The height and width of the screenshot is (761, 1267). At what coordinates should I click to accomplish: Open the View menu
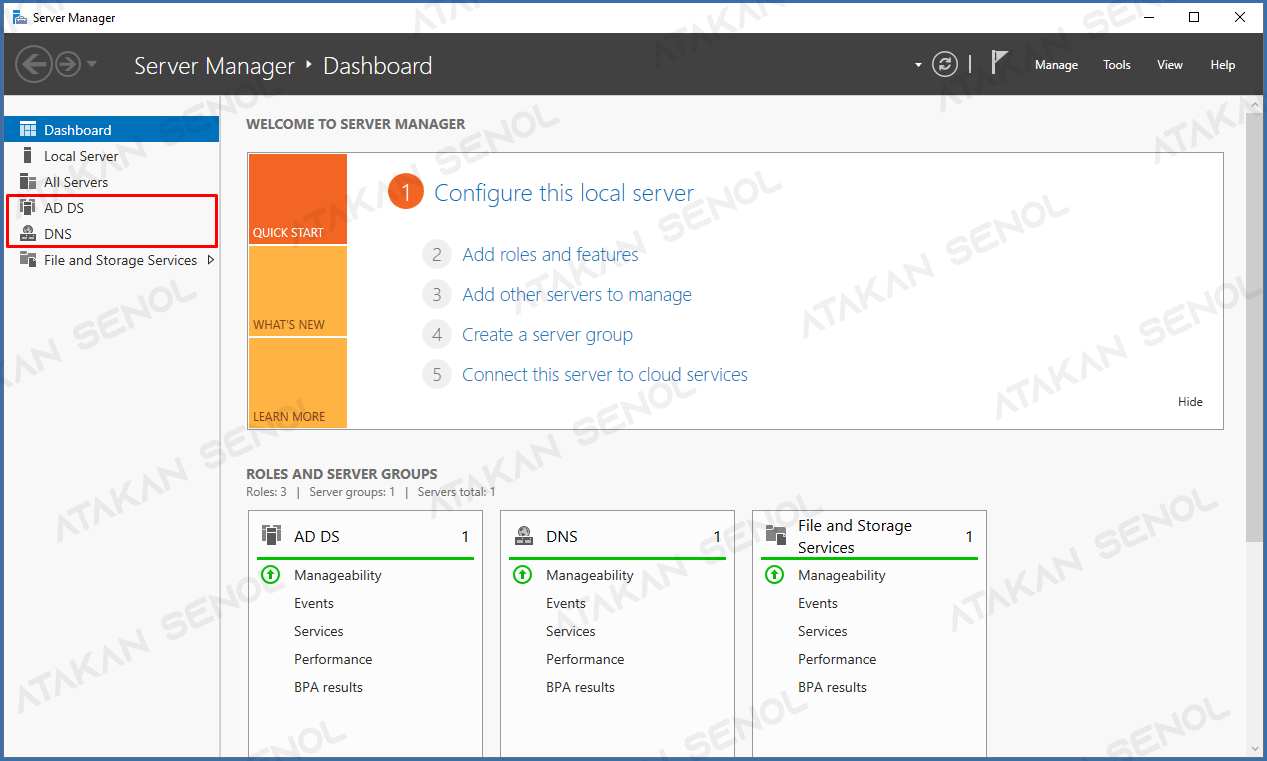click(1170, 65)
